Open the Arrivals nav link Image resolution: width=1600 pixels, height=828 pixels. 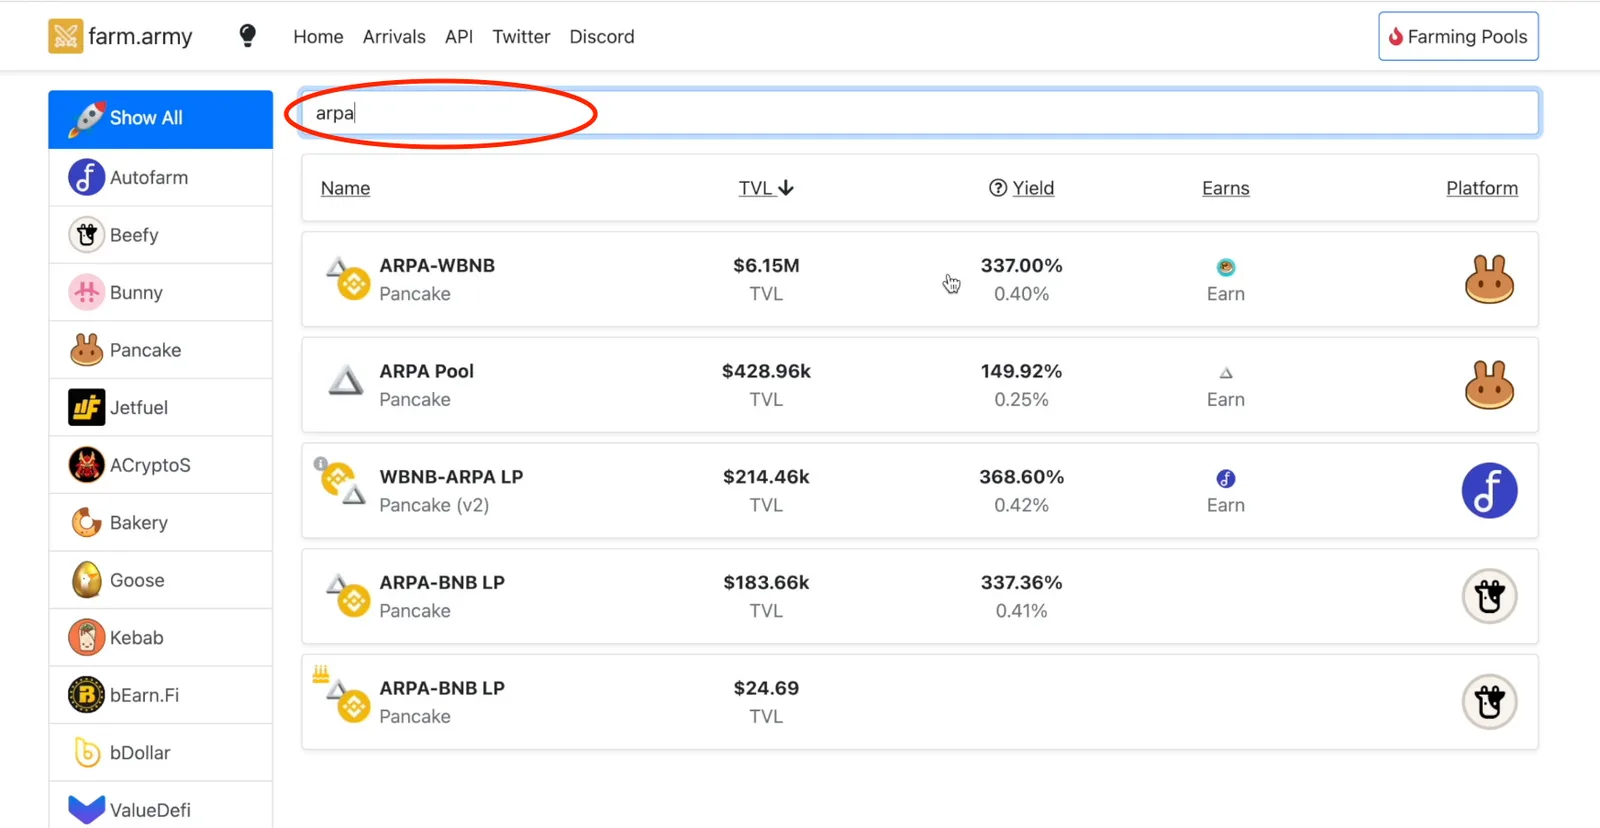click(x=394, y=37)
